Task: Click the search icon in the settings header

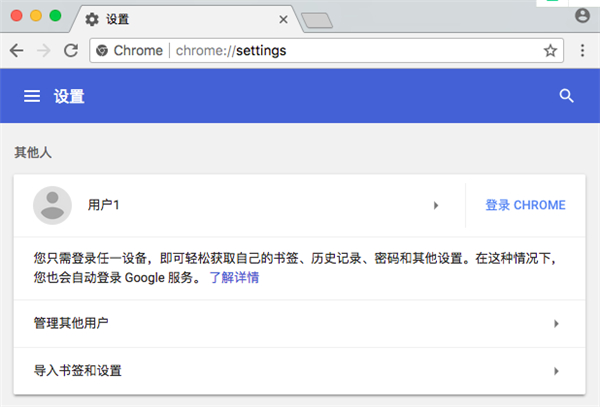Action: [x=567, y=96]
